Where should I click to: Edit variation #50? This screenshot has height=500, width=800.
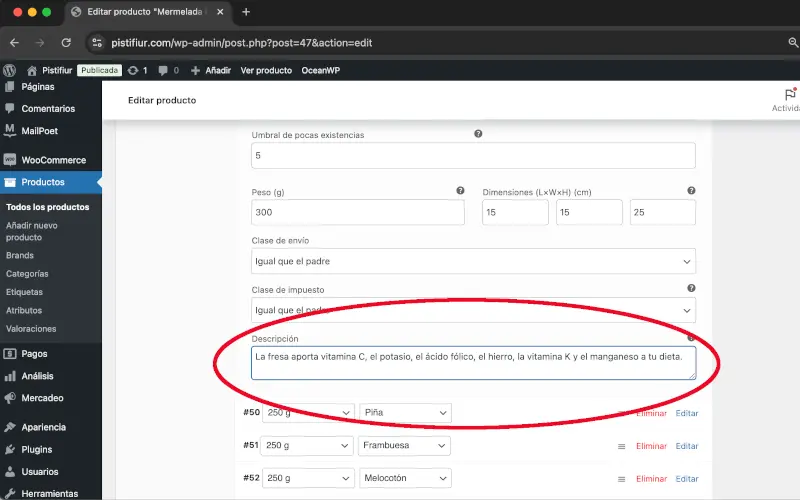pyautogui.click(x=687, y=413)
